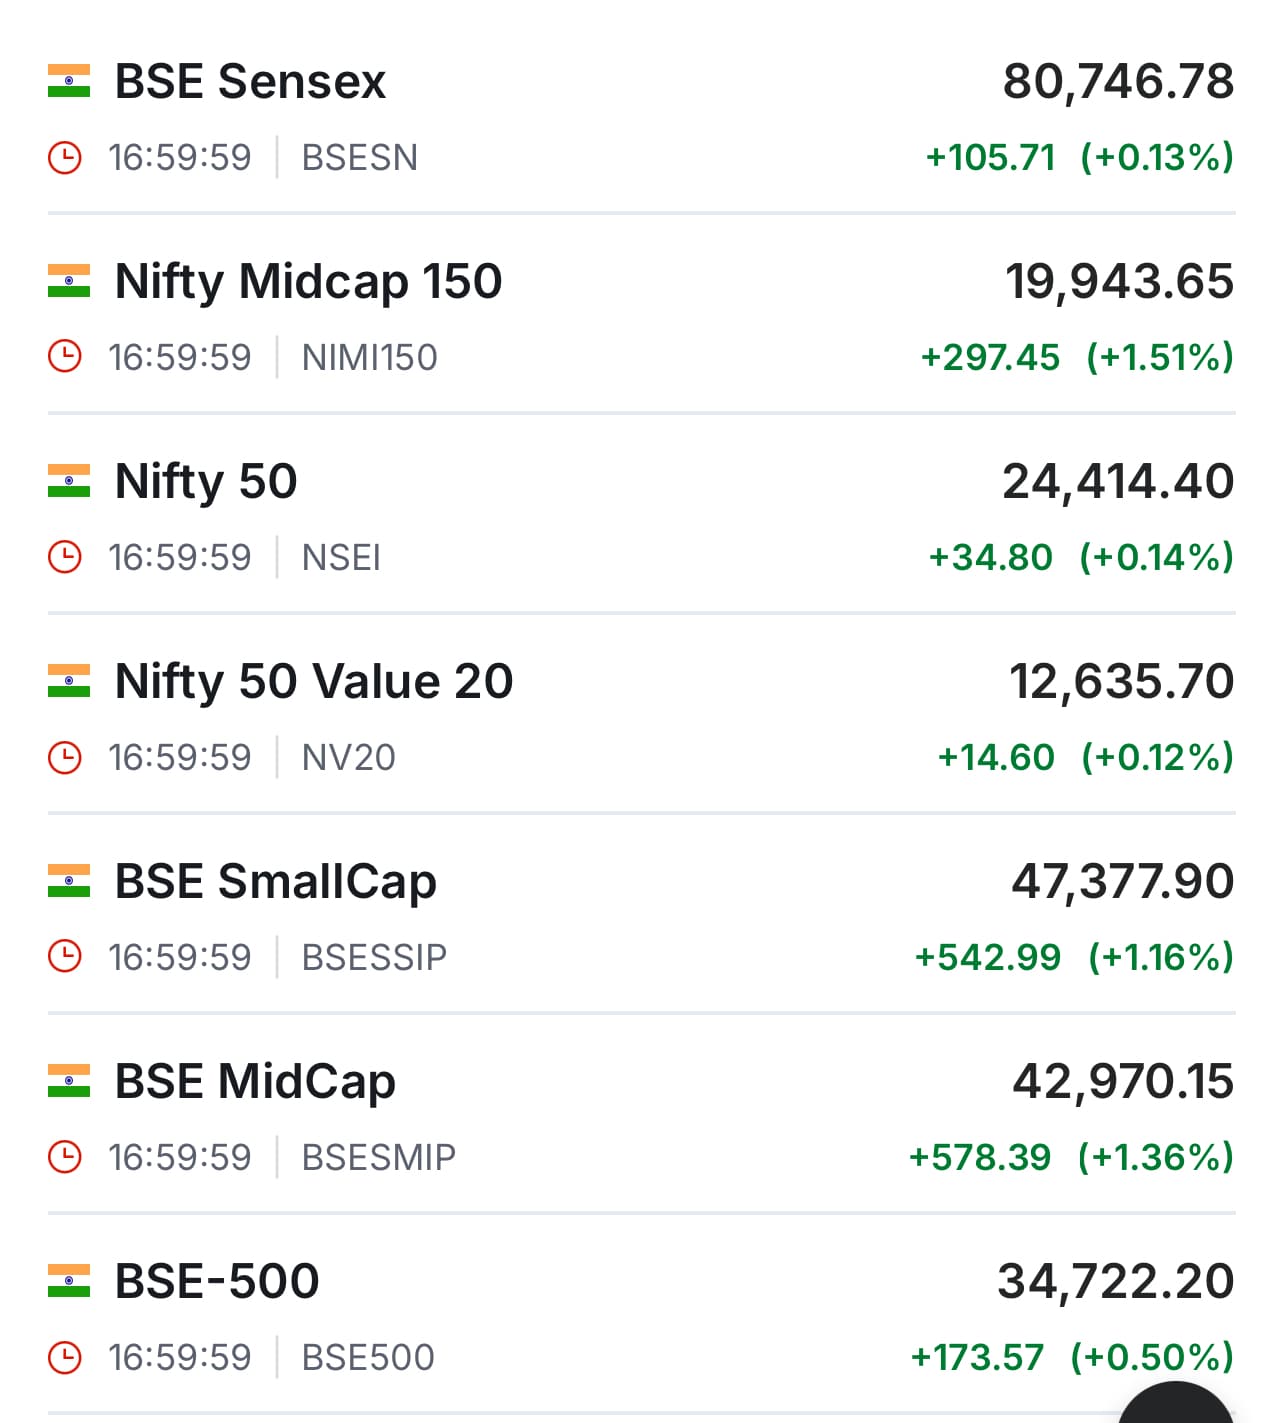Screen dimensions: 1284x1423
Task: Tap the NIMI150 ticker symbol
Action: (370, 358)
